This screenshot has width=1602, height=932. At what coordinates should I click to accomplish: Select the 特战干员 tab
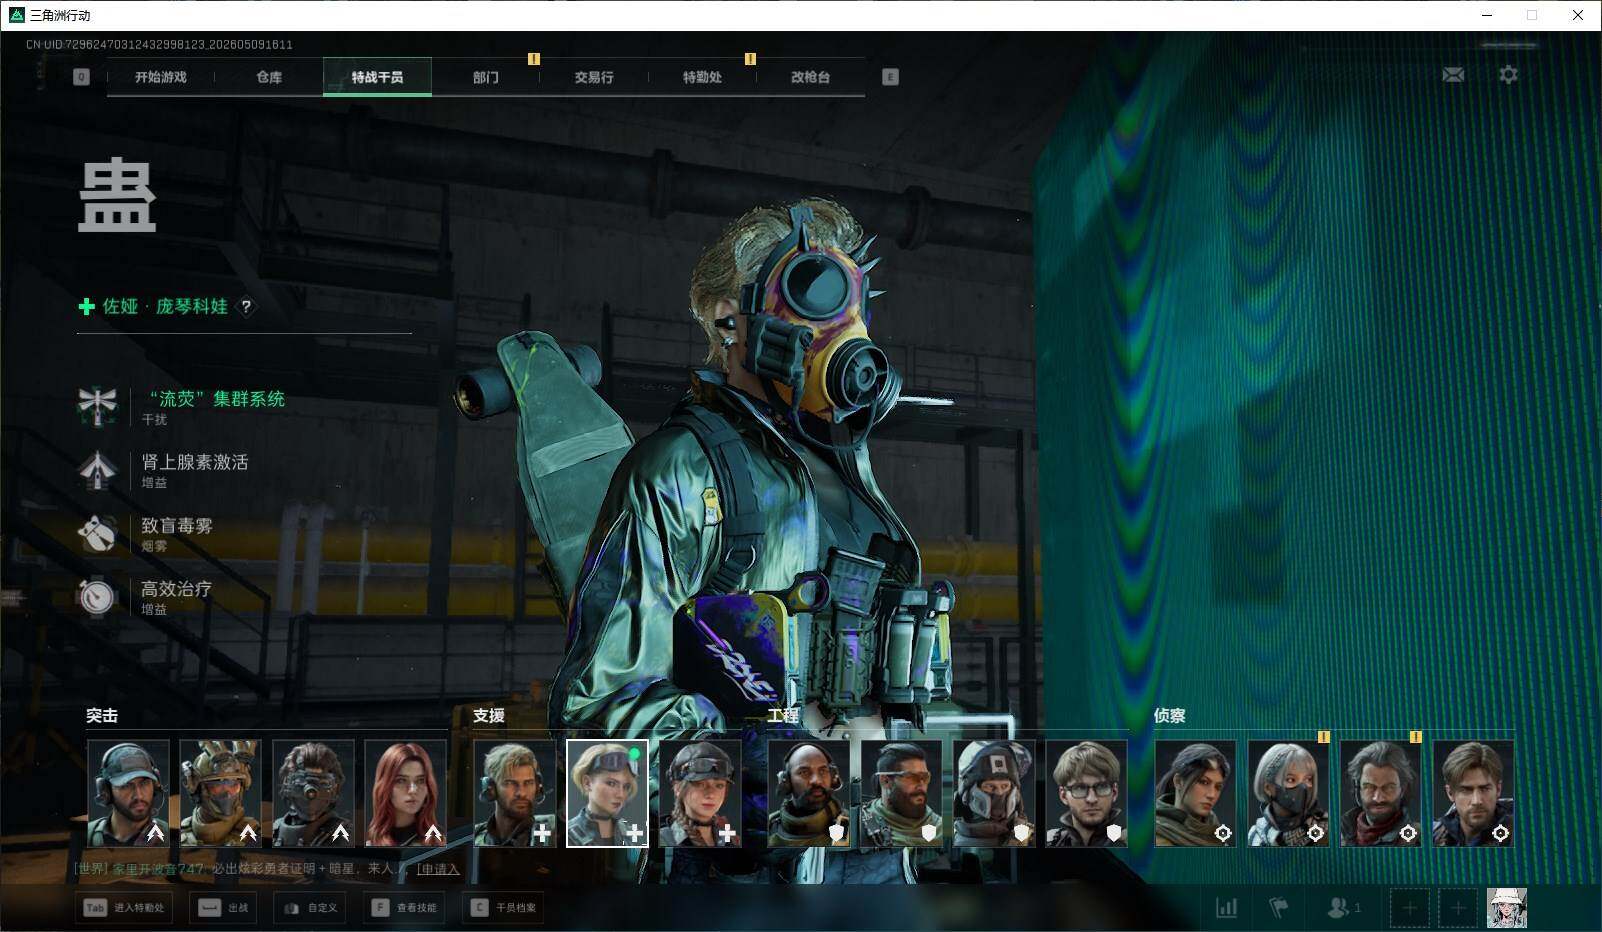point(377,77)
